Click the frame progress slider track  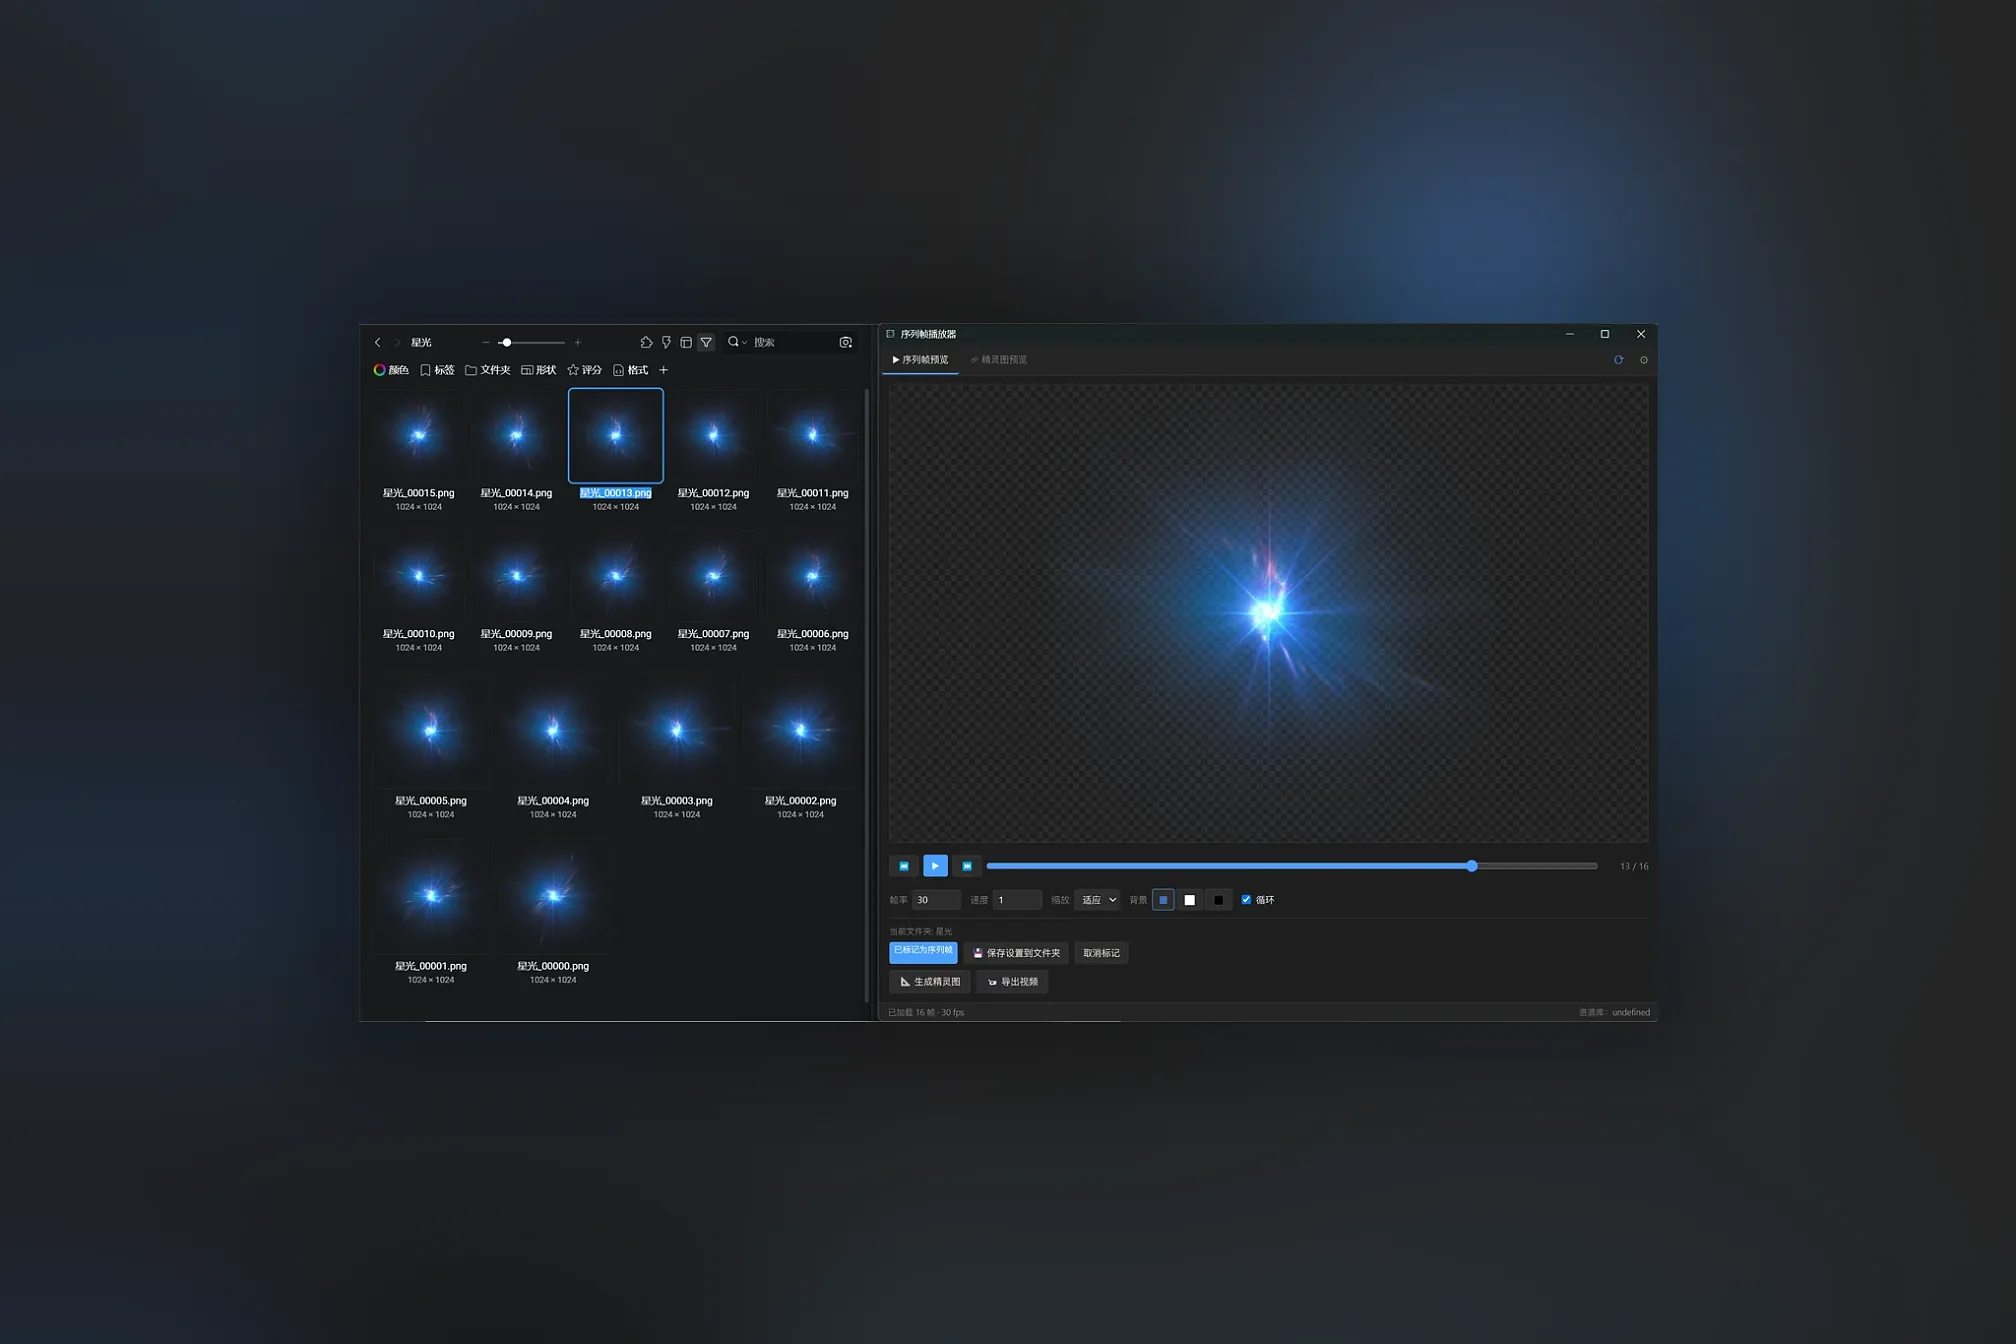(1291, 866)
